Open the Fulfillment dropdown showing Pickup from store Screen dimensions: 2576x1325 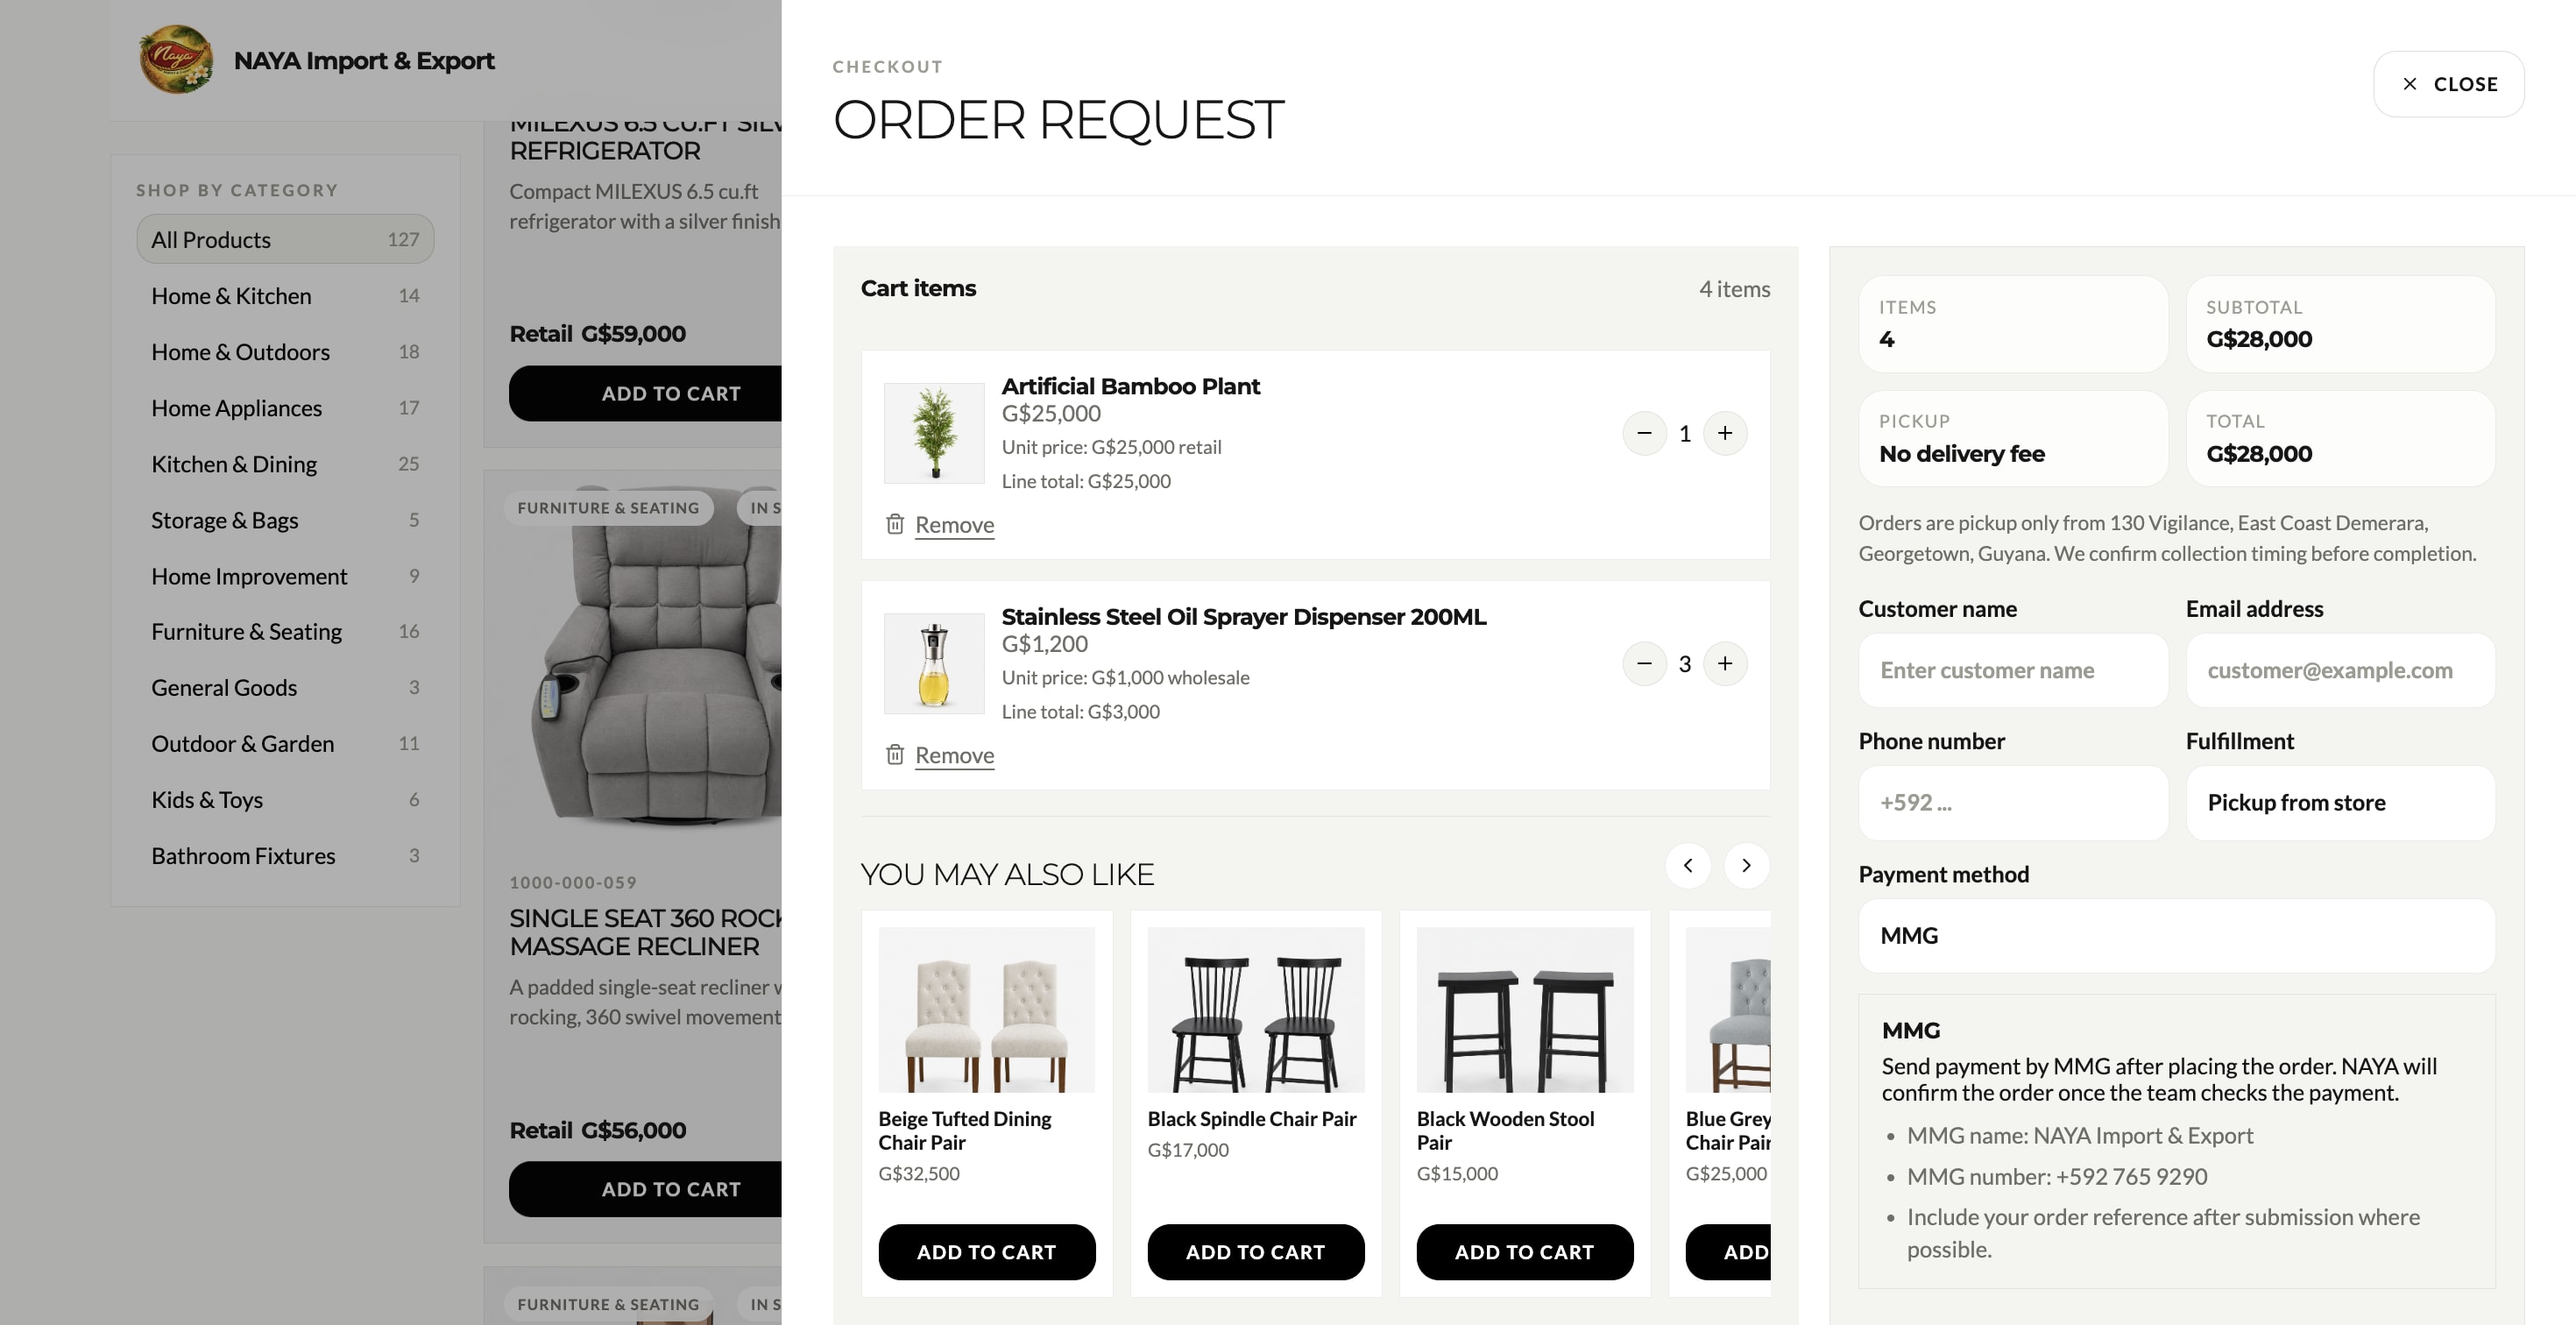[x=2340, y=803]
